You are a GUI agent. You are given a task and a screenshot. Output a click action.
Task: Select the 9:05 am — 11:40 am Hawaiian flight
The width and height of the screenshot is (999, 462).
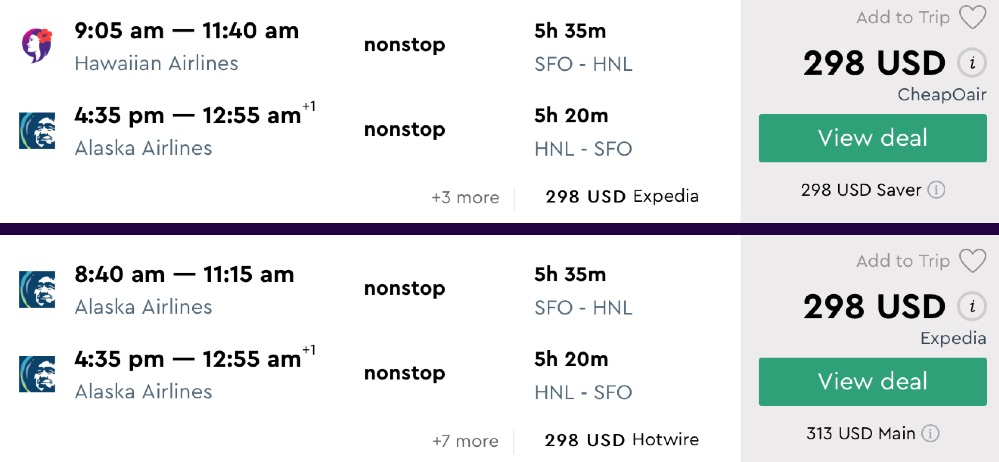[x=186, y=31]
